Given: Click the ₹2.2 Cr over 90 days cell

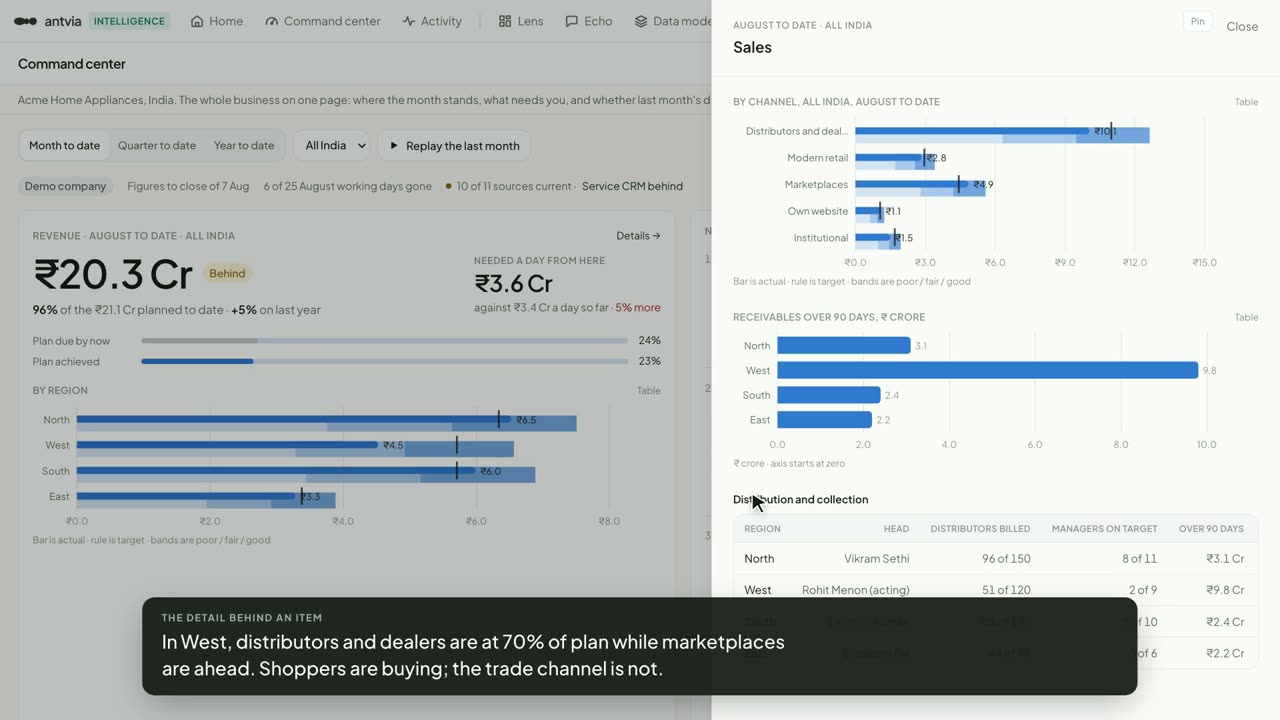Looking at the screenshot, I should pyautogui.click(x=1224, y=653).
